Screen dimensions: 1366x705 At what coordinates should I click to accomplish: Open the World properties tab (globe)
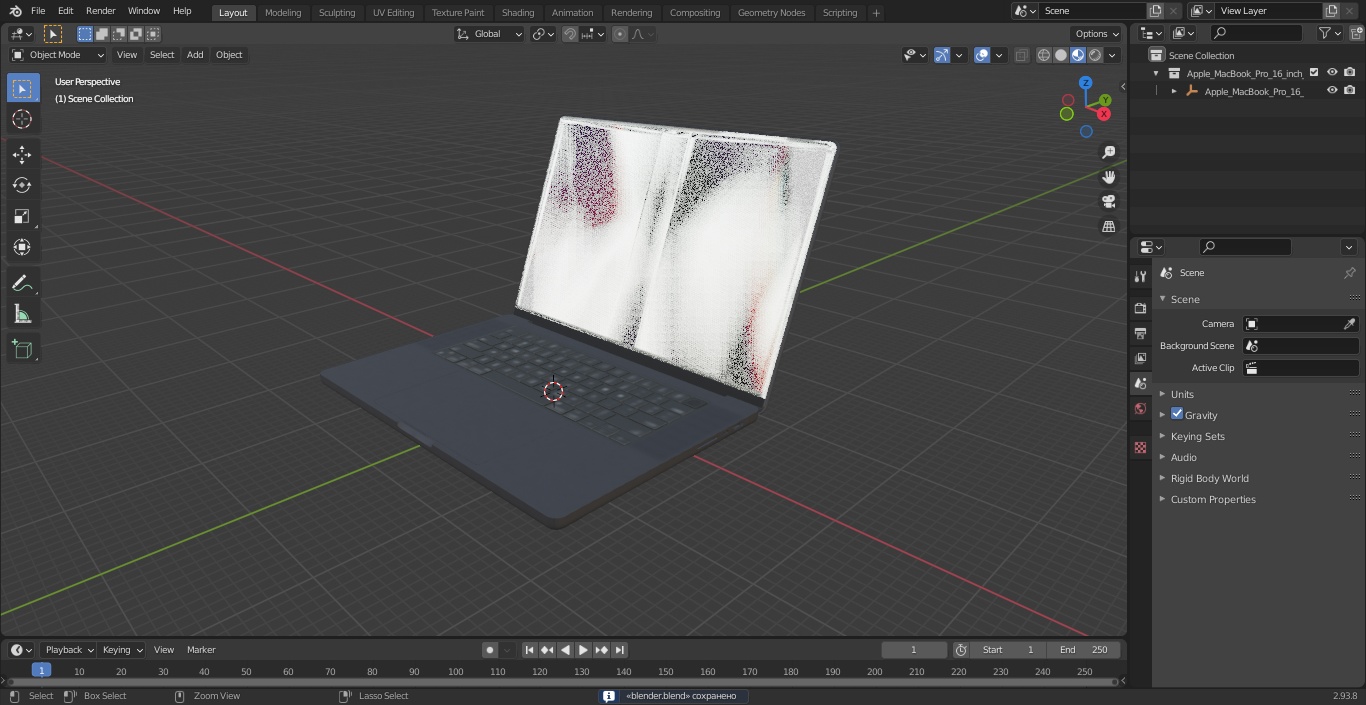tap(1140, 409)
